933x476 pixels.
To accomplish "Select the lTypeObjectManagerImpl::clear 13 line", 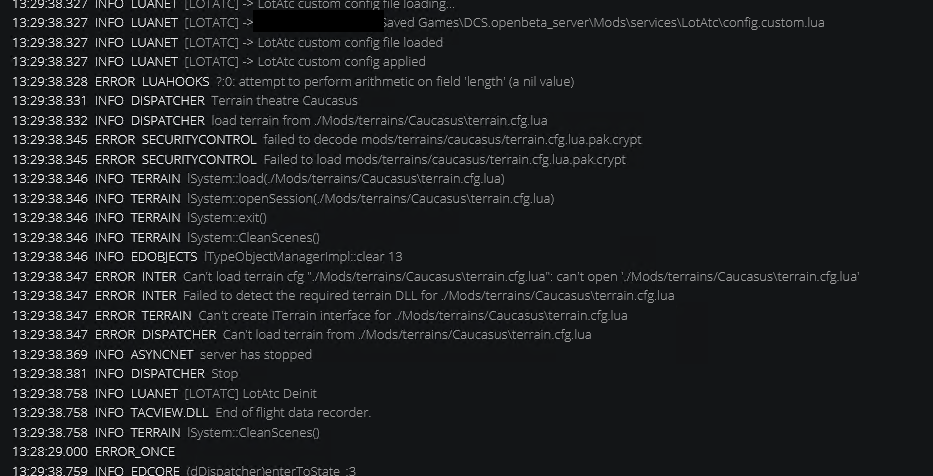I will 207,256.
